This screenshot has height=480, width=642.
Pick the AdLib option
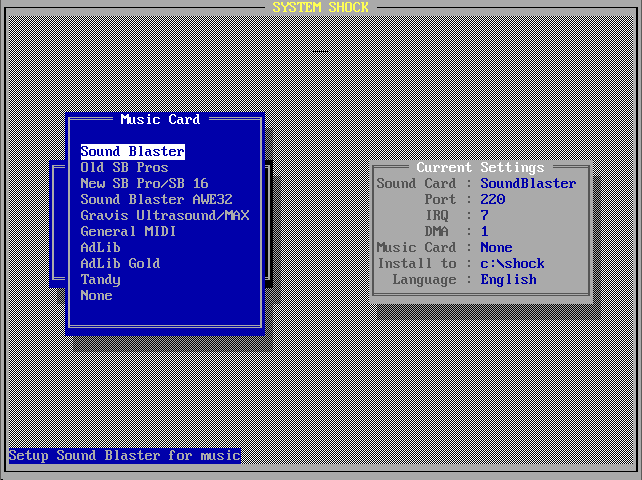(100, 248)
